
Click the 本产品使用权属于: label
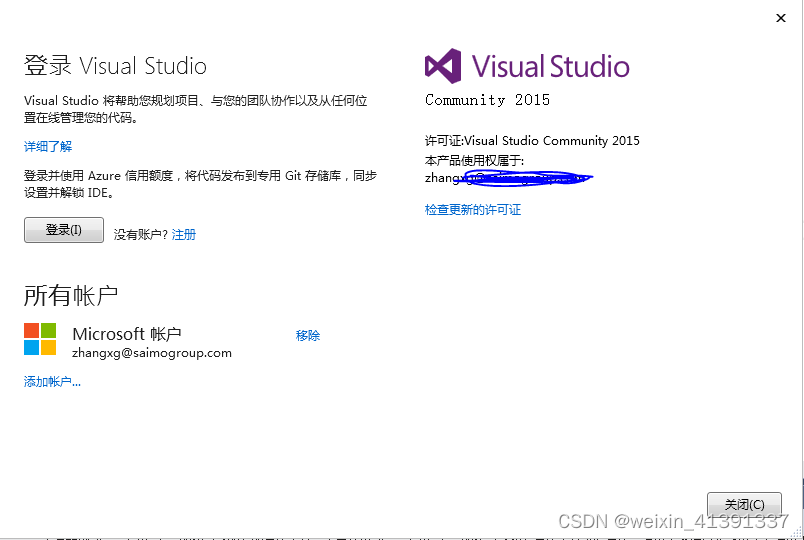point(474,161)
